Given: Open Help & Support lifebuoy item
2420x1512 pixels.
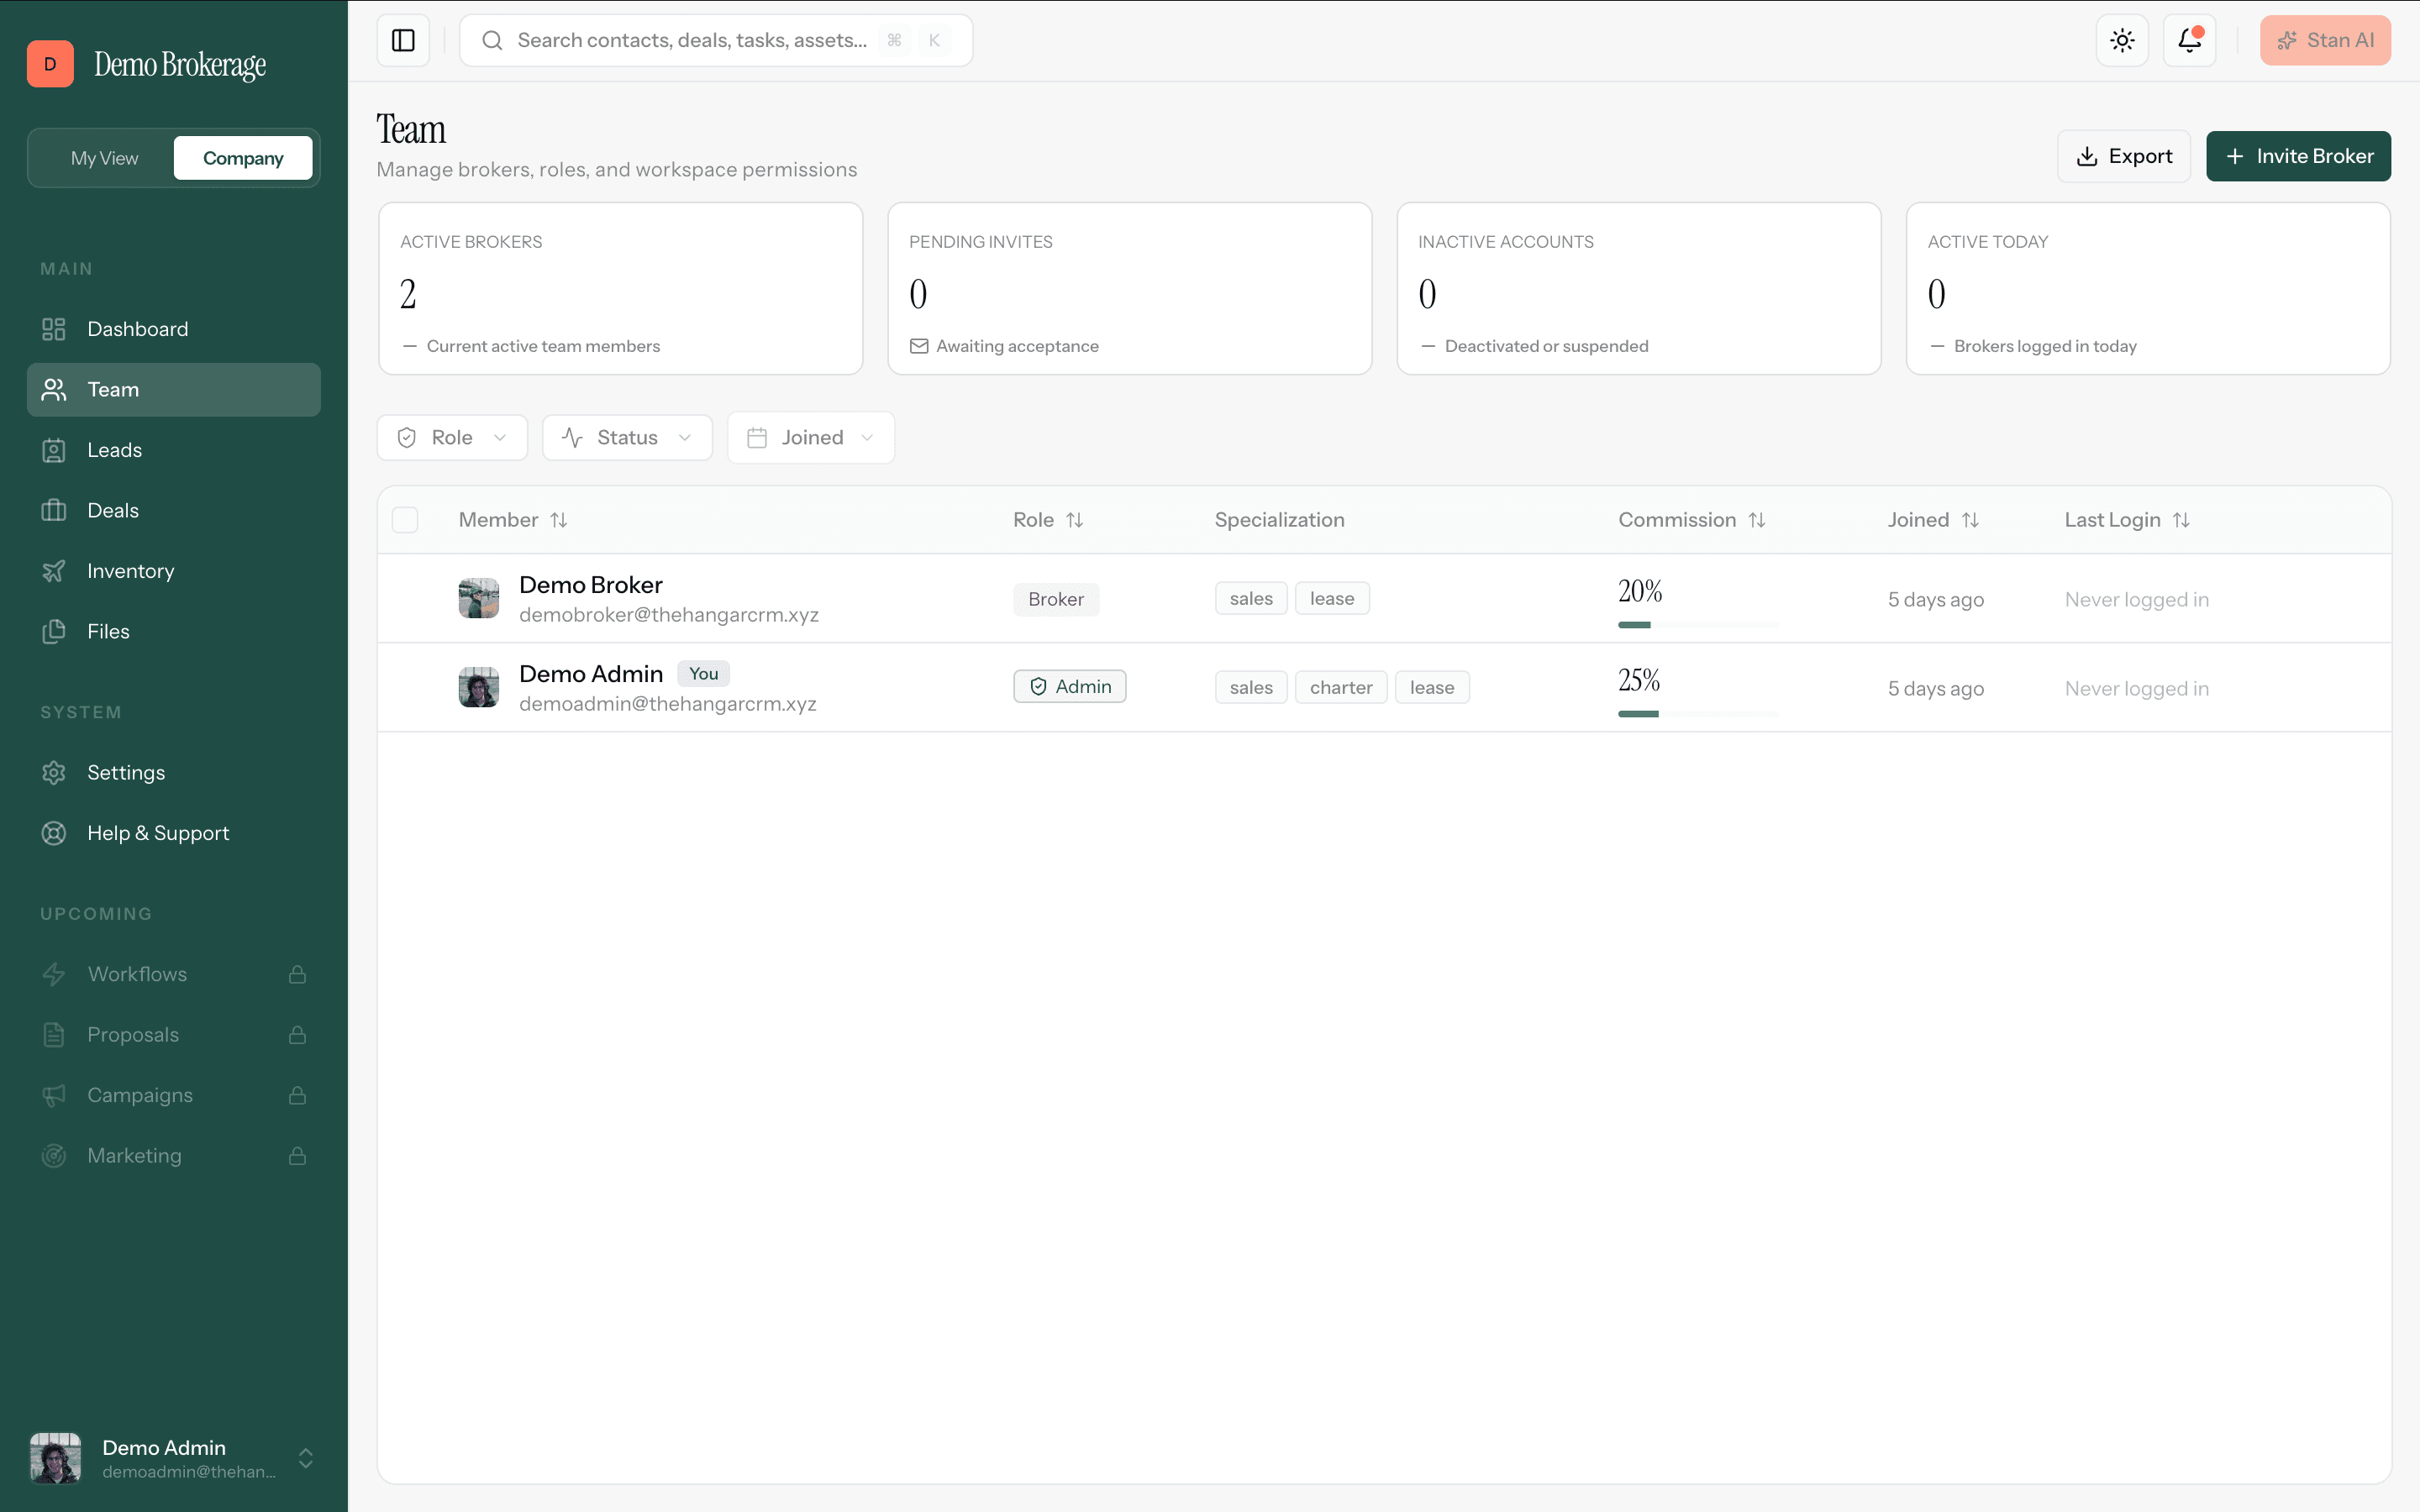Looking at the screenshot, I should click(x=174, y=833).
